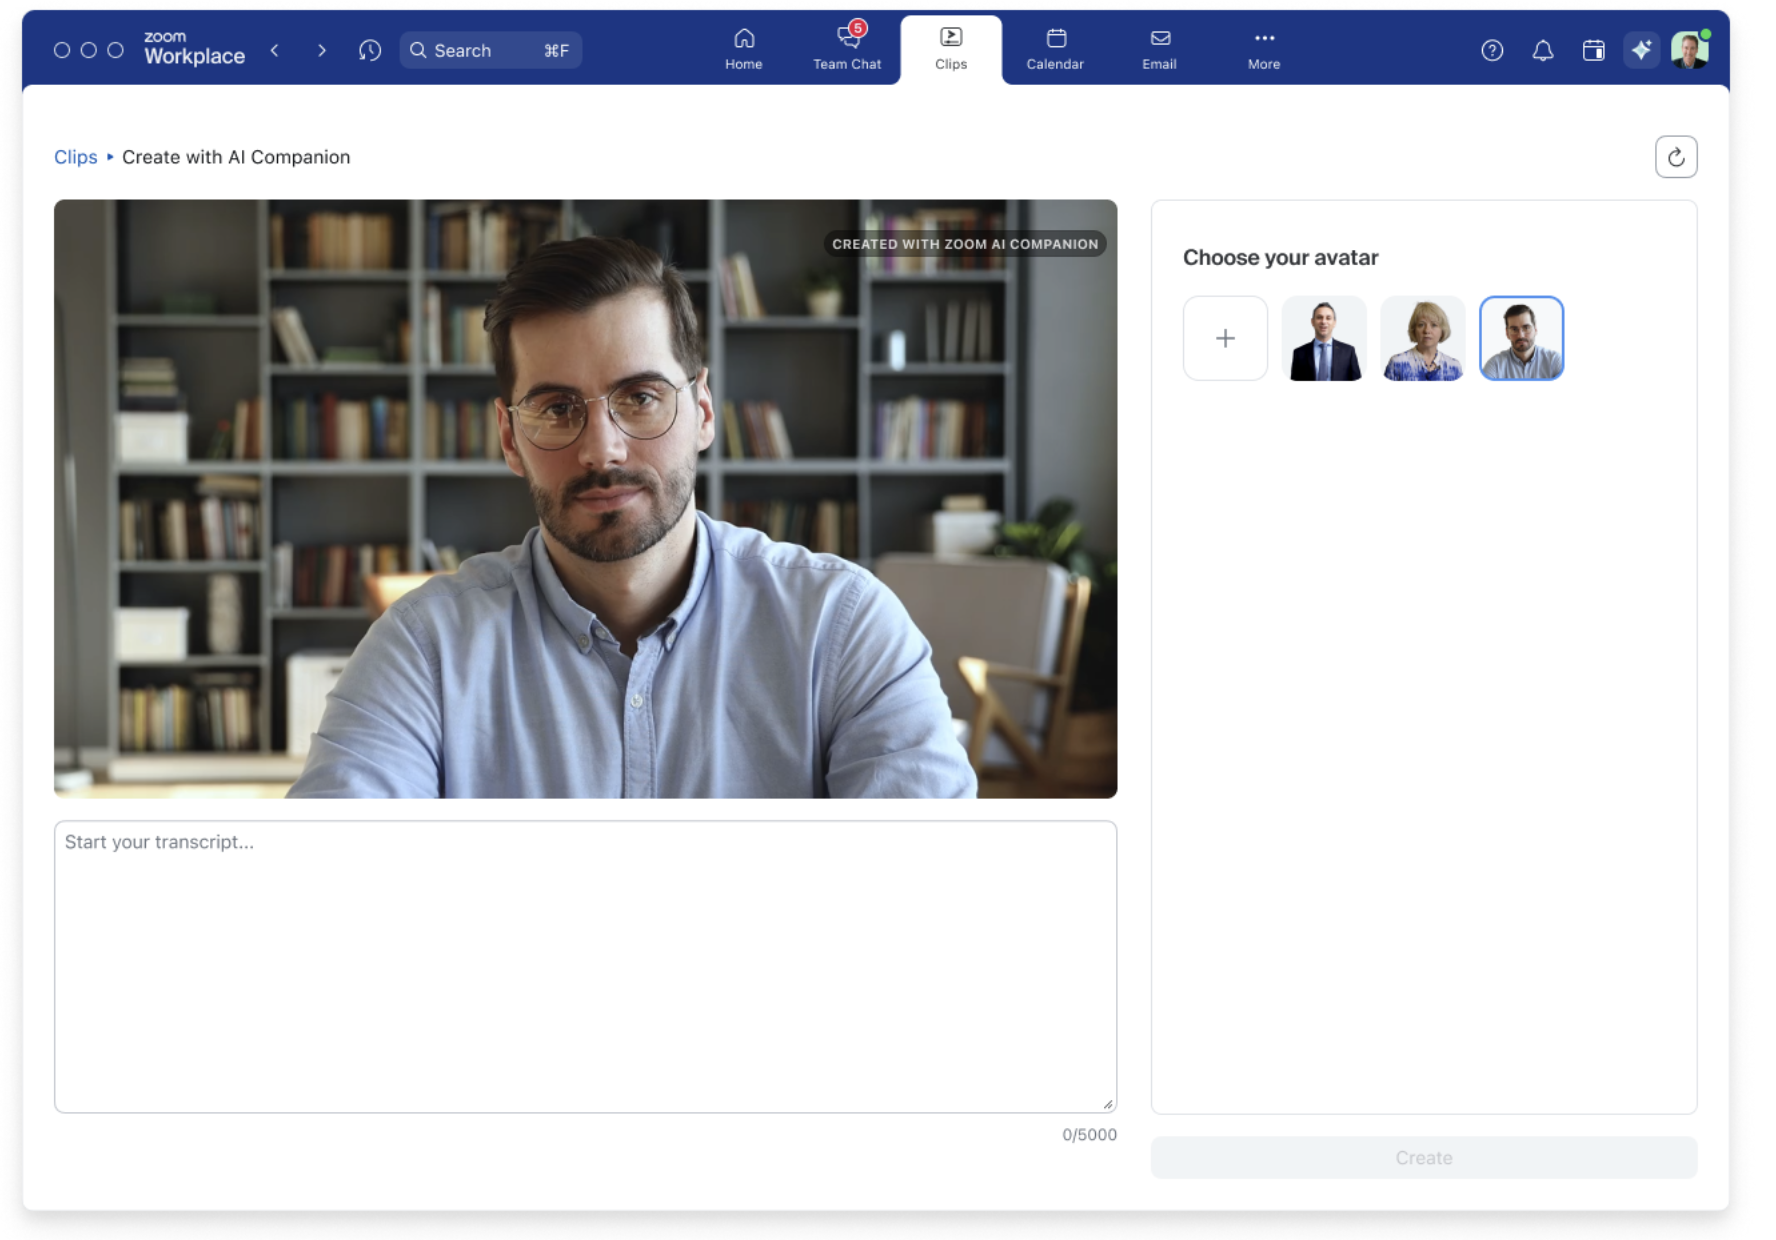Screen dimensions: 1776x1240
Task: Open the More menu
Action: tap(1264, 49)
